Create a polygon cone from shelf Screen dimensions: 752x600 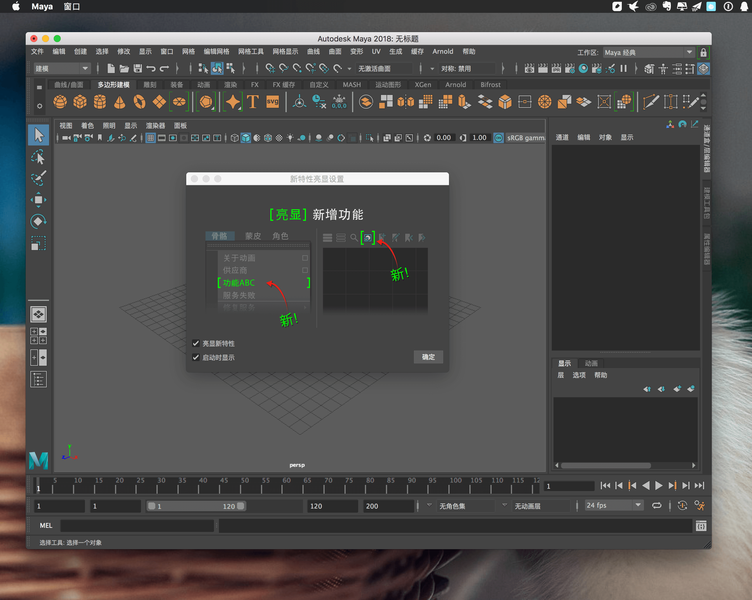tap(119, 102)
